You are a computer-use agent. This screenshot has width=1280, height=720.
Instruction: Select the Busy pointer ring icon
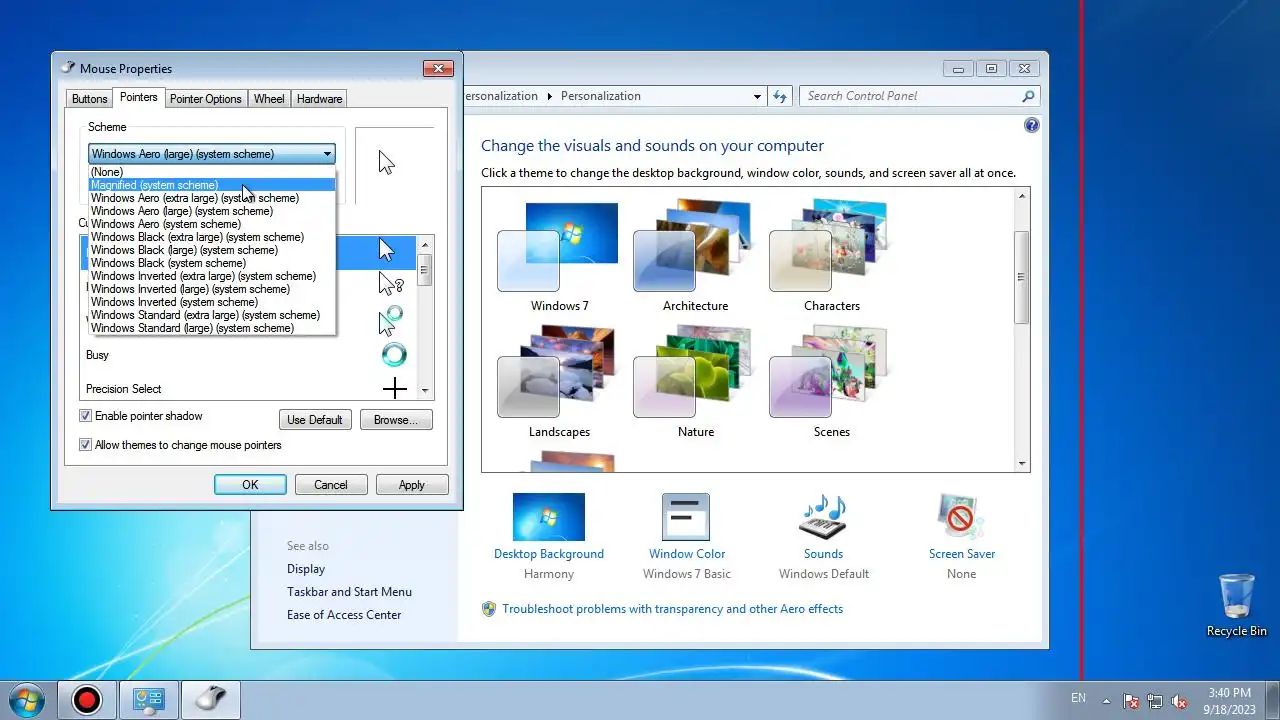point(394,354)
